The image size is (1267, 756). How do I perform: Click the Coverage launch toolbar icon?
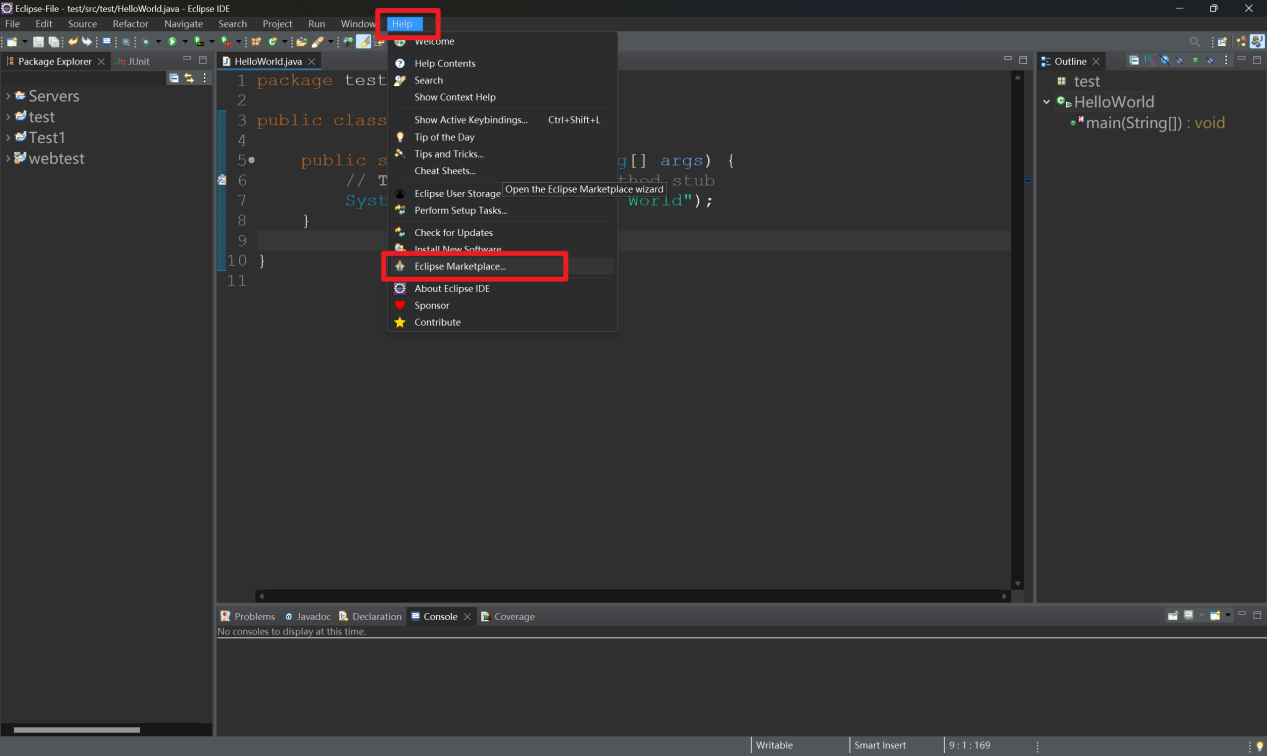(x=199, y=42)
